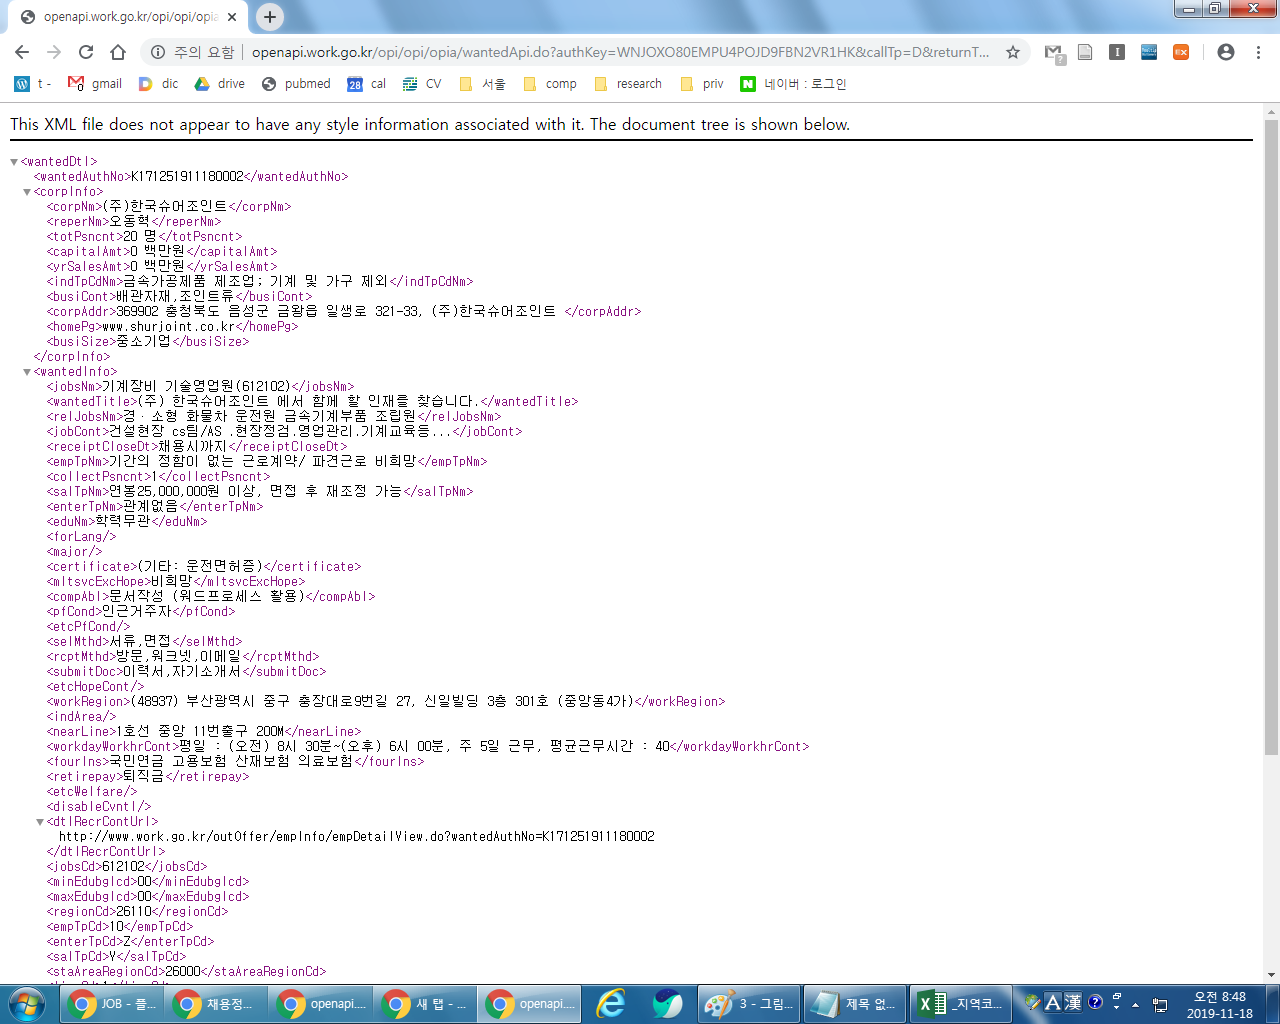Go to the browser home page
1280x1024 pixels.
point(118,52)
